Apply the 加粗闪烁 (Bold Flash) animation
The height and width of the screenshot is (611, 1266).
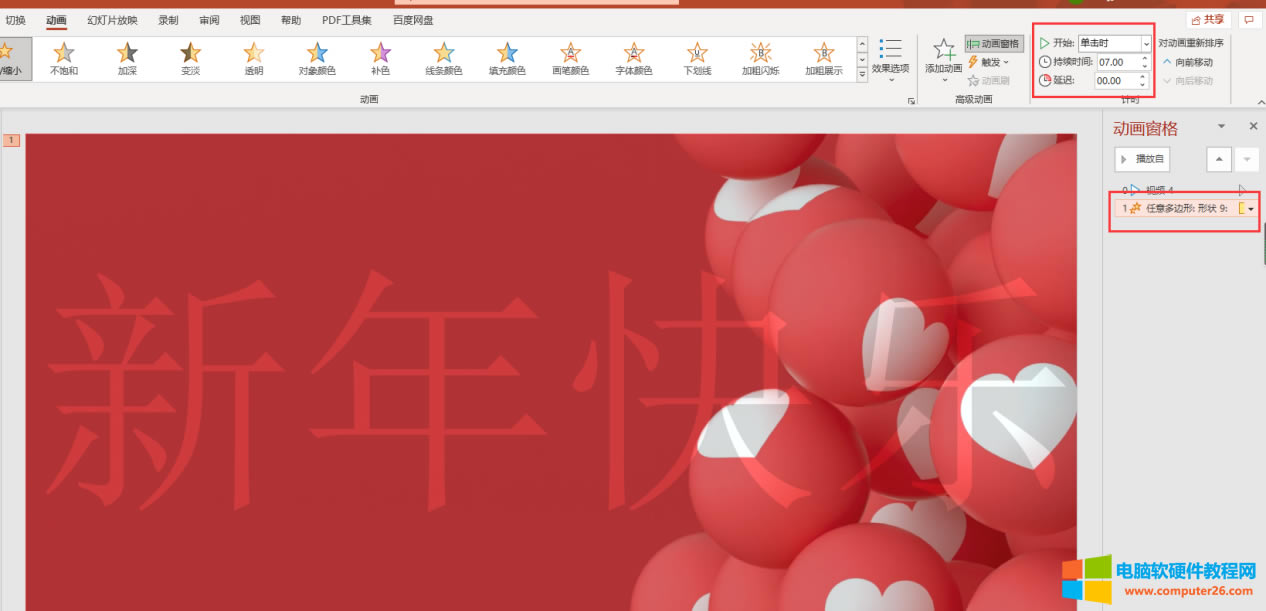click(760, 59)
